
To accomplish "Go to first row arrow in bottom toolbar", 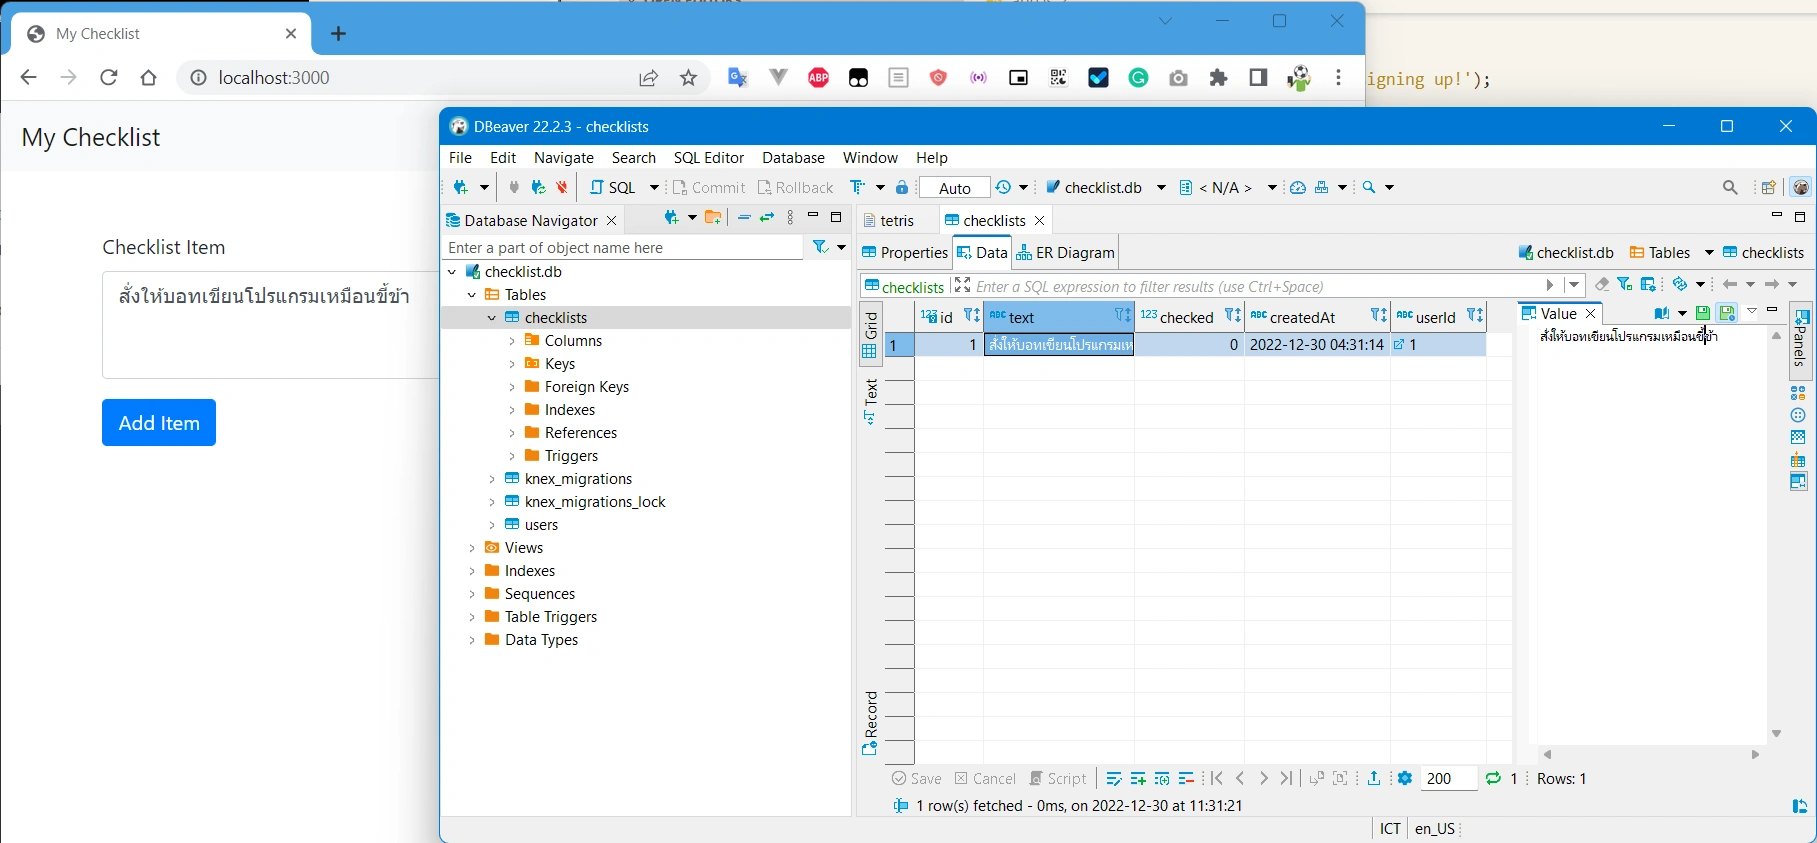I will (1216, 778).
